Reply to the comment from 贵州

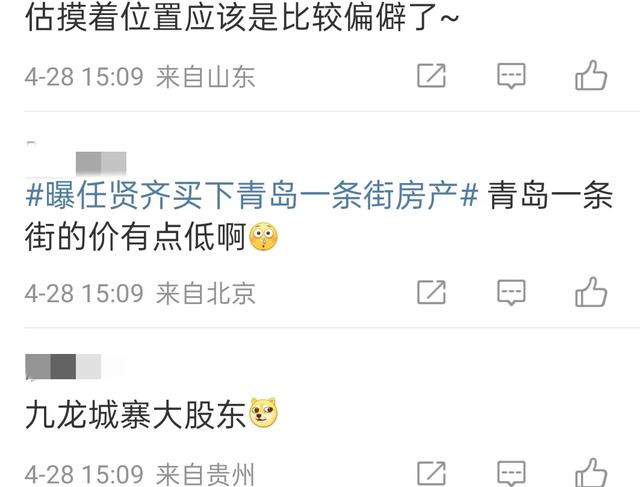tap(511, 474)
